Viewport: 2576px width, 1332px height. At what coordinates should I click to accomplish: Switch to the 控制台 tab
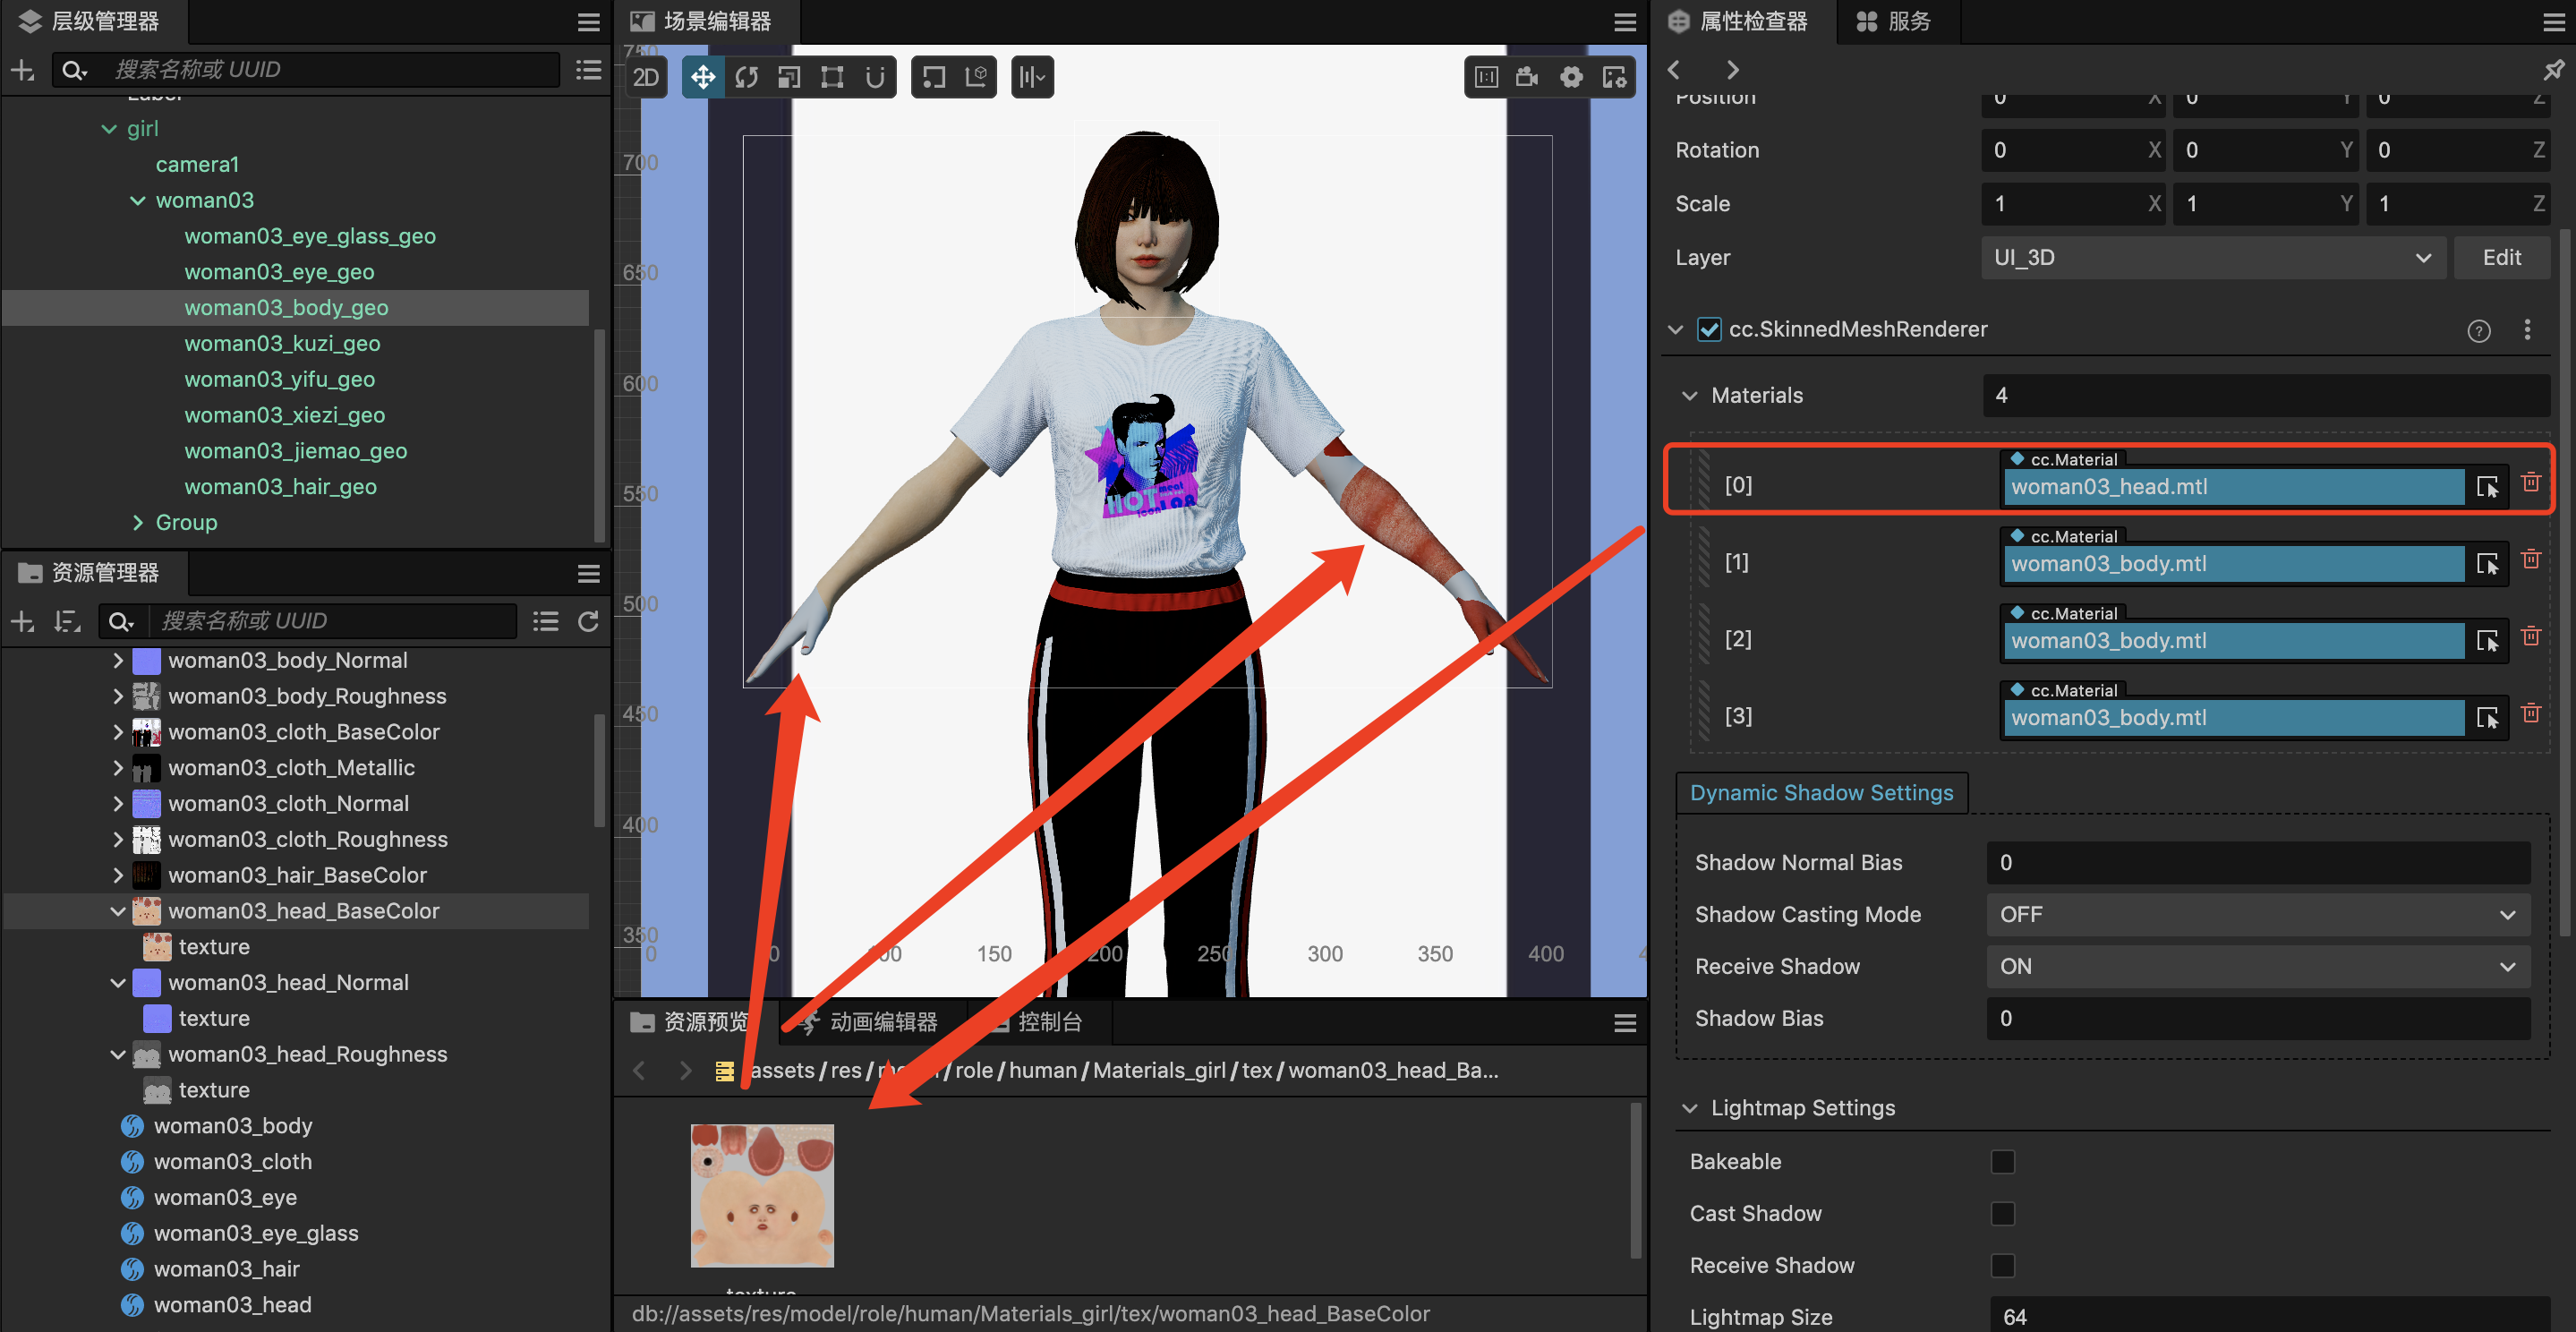1048,1022
